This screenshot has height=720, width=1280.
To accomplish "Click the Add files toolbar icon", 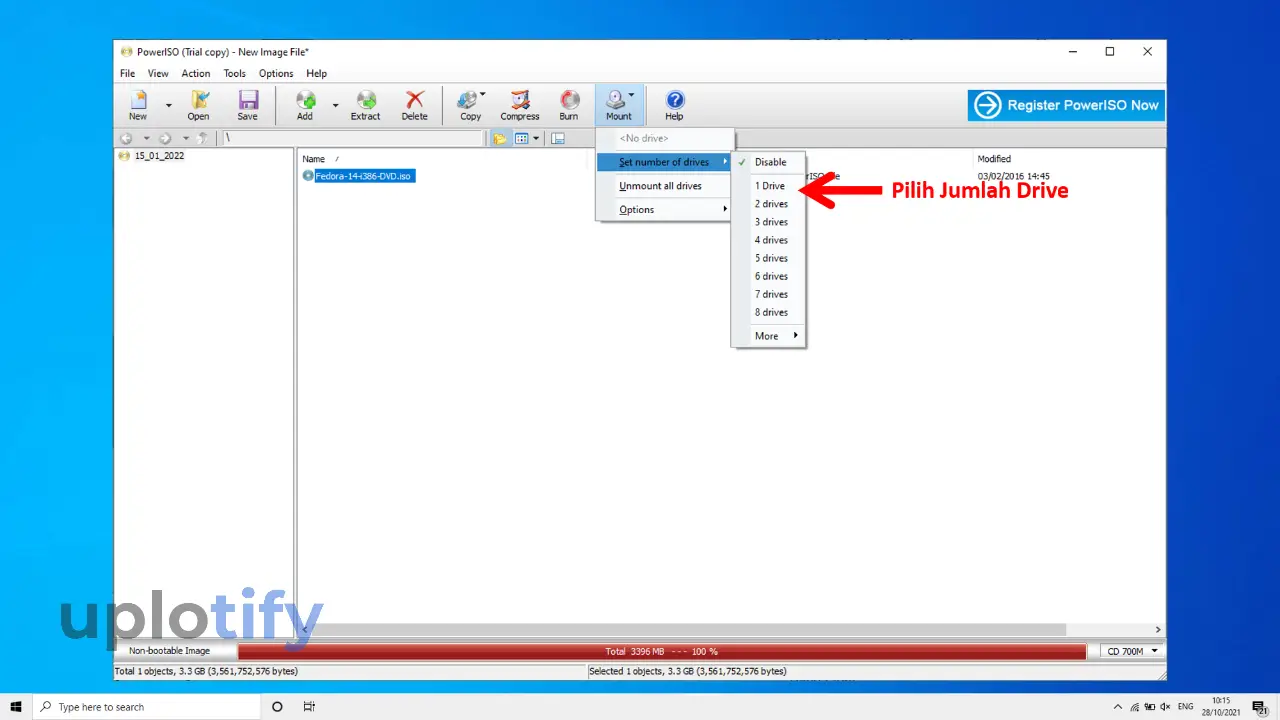I will tap(305, 104).
